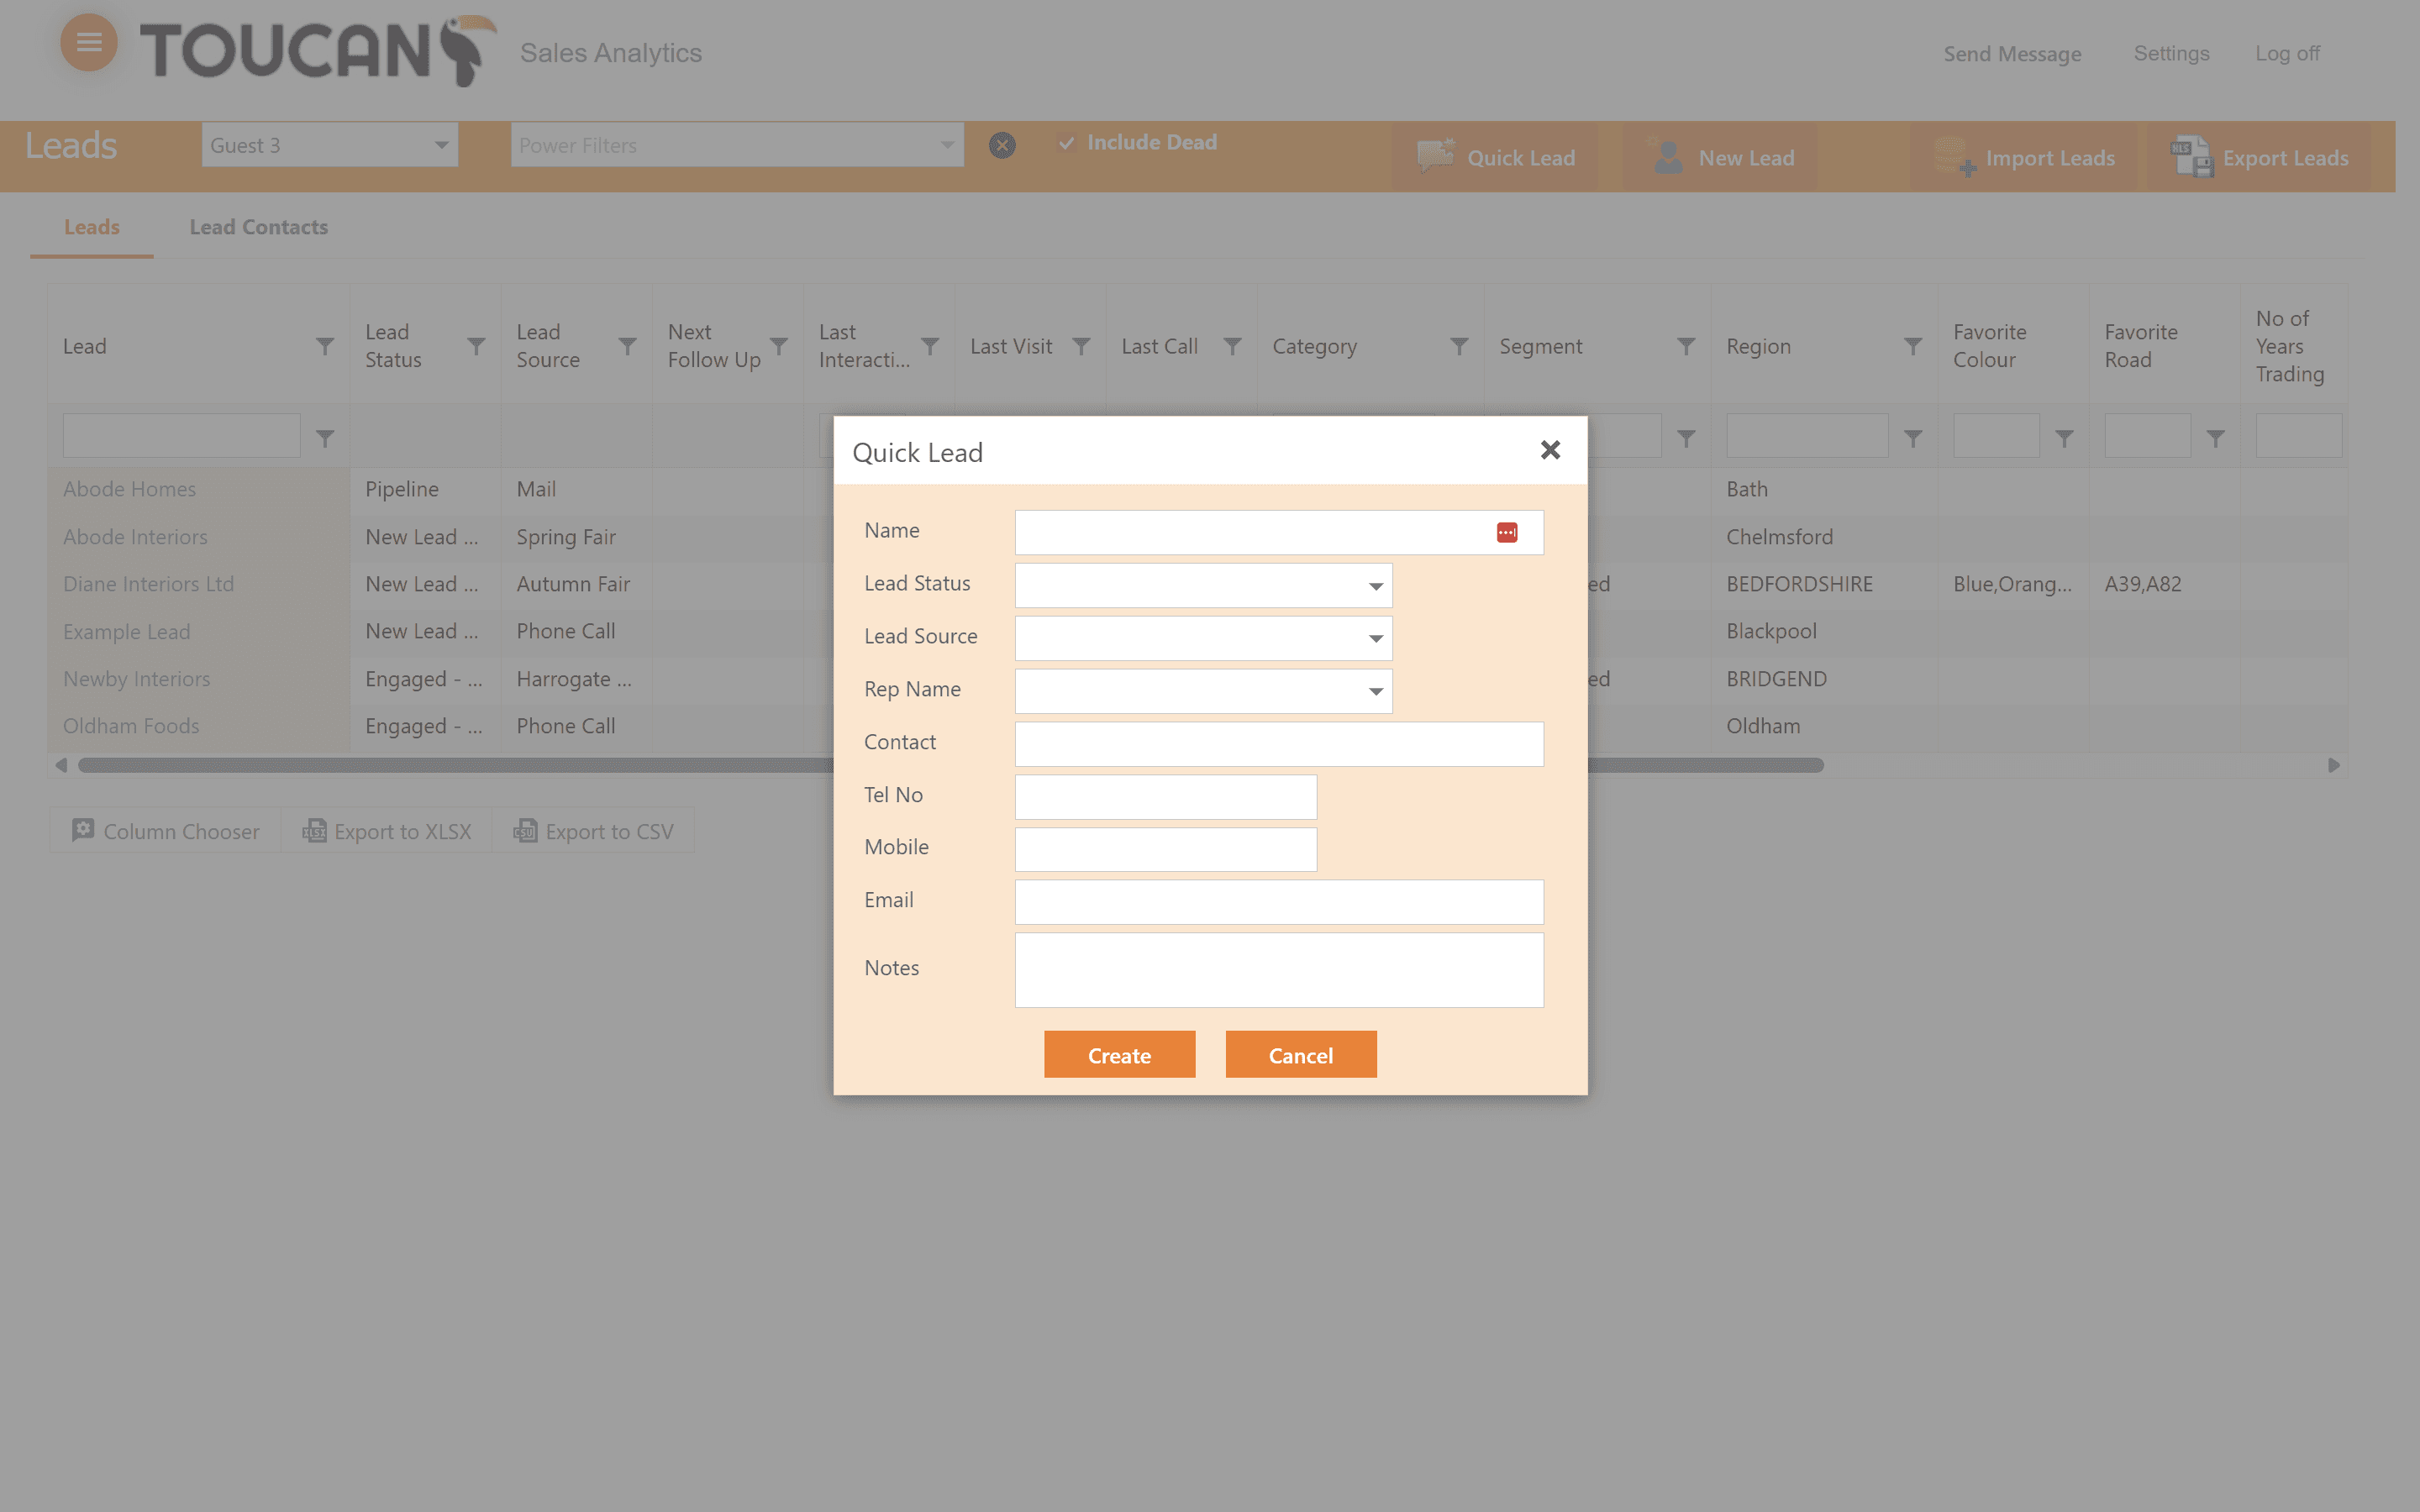The height and width of the screenshot is (1512, 2420).
Task: Click the Last Call column filter icon
Action: coord(1232,346)
